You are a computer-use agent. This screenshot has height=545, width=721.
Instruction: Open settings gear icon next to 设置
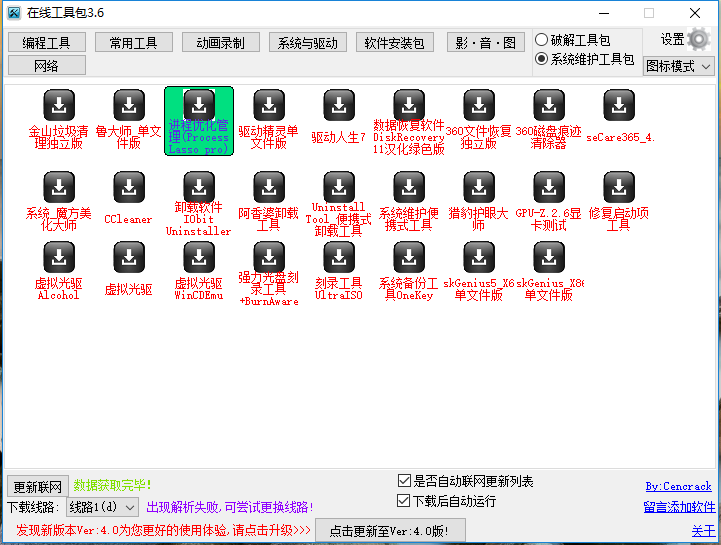pyautogui.click(x=698, y=40)
